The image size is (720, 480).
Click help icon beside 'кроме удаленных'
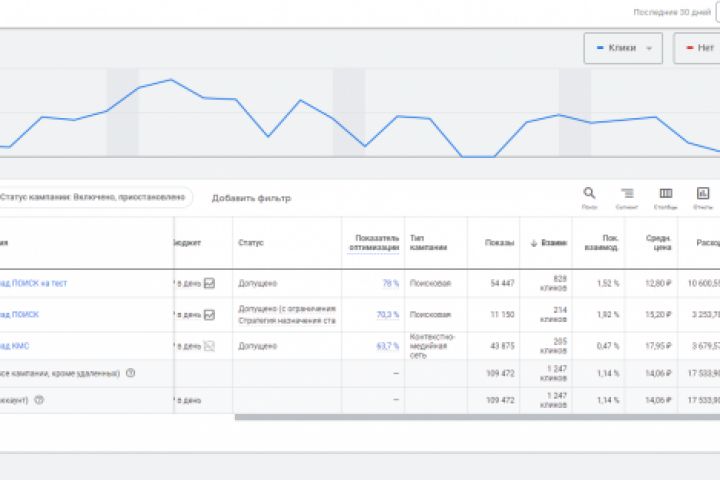pyautogui.click(x=131, y=373)
